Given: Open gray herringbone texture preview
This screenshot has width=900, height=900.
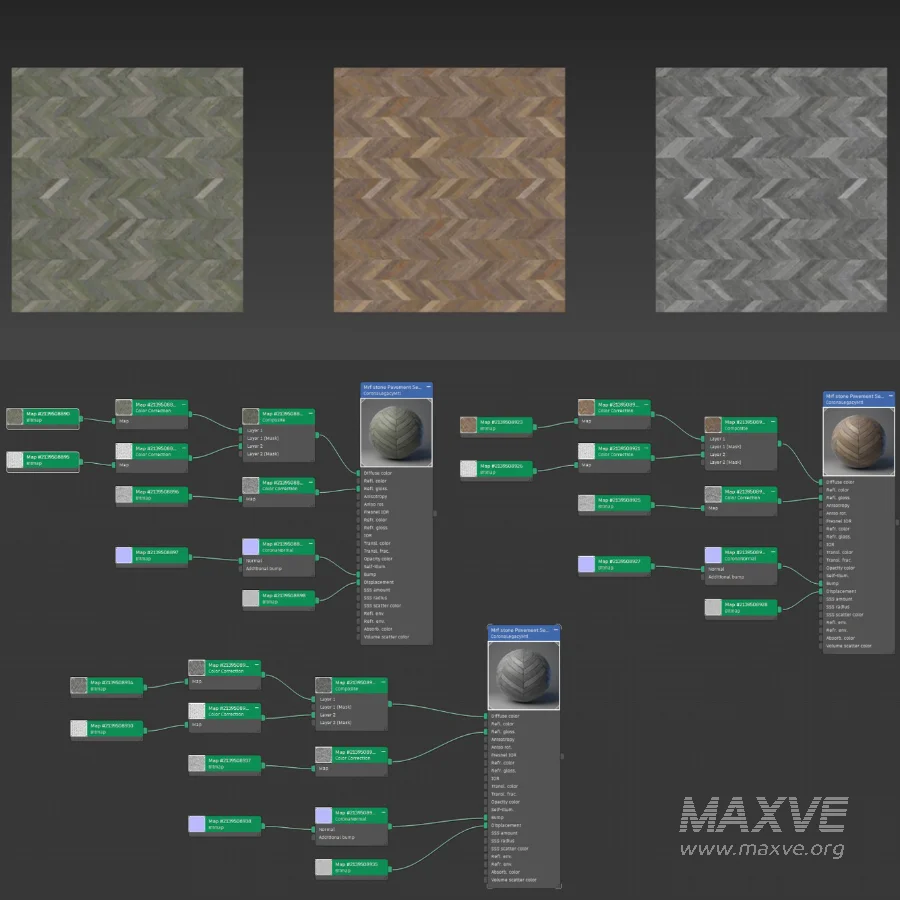Looking at the screenshot, I should tap(771, 190).
